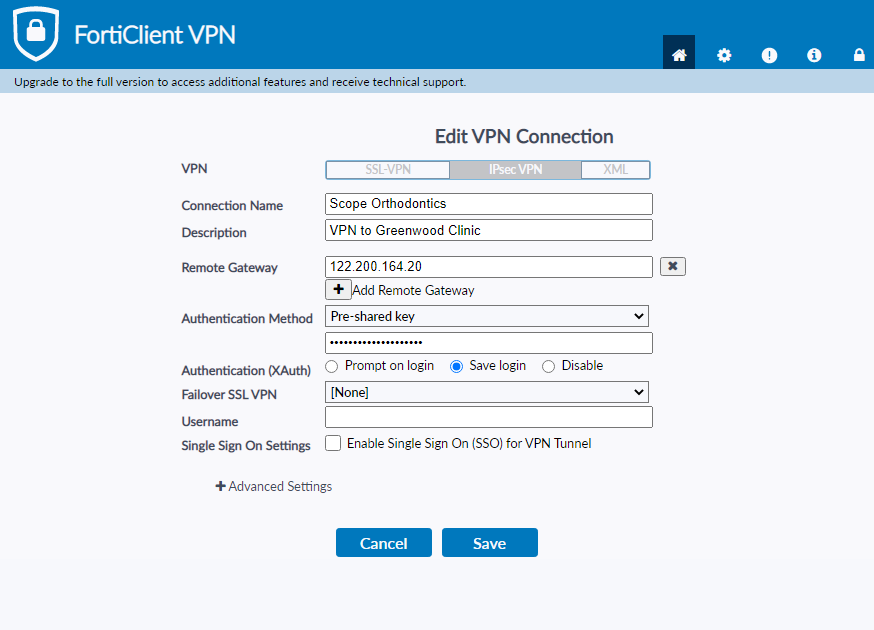This screenshot has height=630, width=874.
Task: Click the Remote Gateway label
Action: [230, 268]
